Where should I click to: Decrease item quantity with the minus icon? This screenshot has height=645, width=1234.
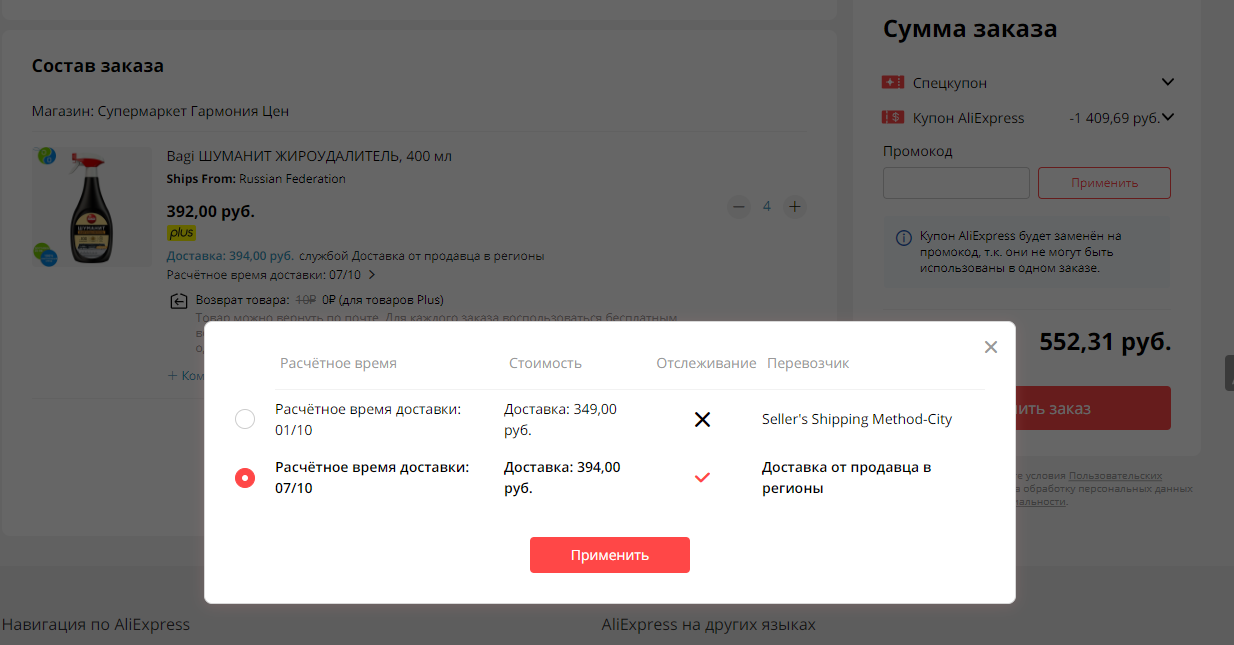coord(739,207)
